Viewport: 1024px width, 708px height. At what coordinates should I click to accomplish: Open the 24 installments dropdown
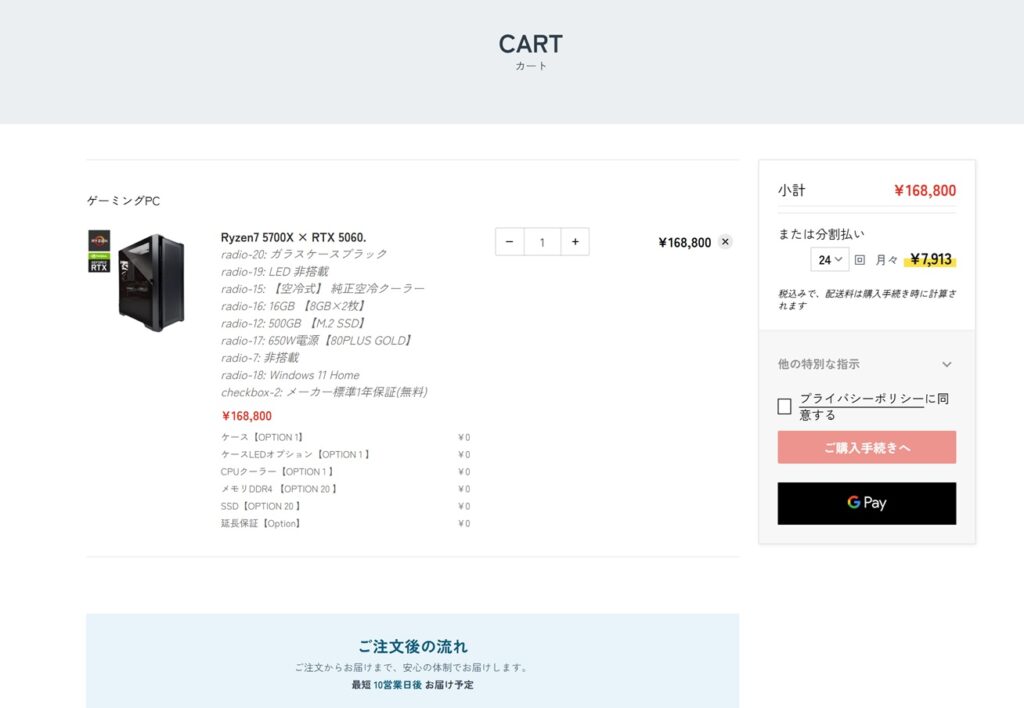point(829,260)
